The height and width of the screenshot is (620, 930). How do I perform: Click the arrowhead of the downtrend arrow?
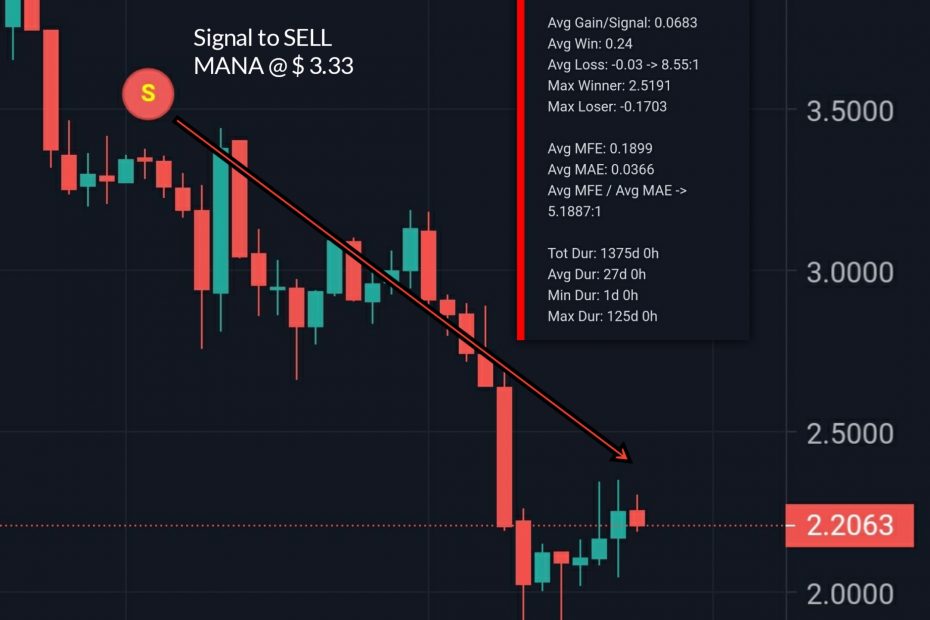pyautogui.click(x=626, y=455)
